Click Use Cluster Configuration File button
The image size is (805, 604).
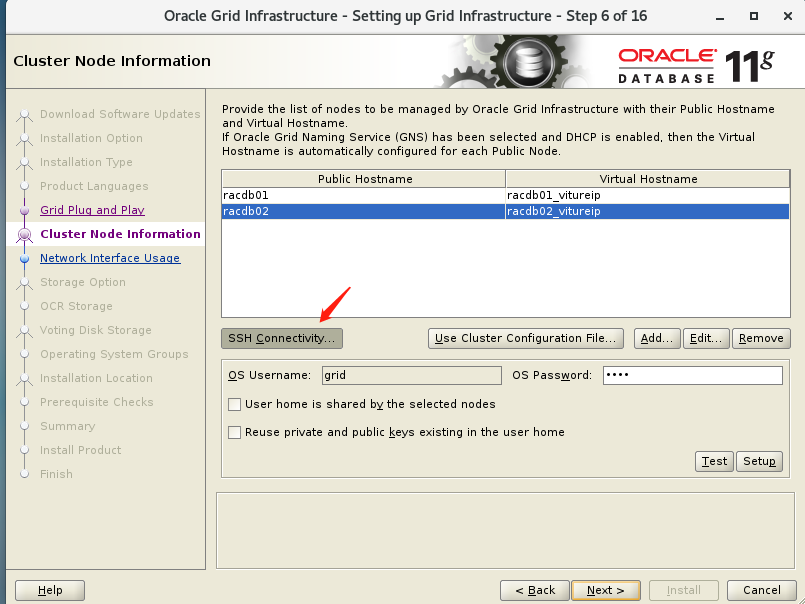click(526, 338)
